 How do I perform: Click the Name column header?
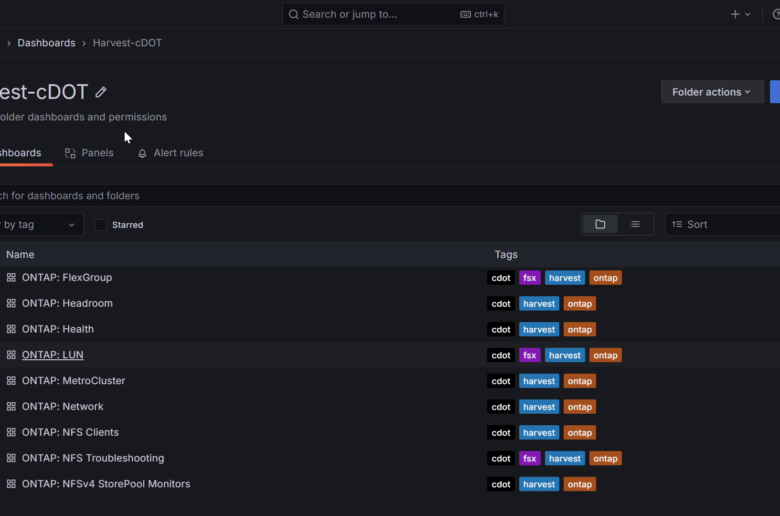[20, 255]
